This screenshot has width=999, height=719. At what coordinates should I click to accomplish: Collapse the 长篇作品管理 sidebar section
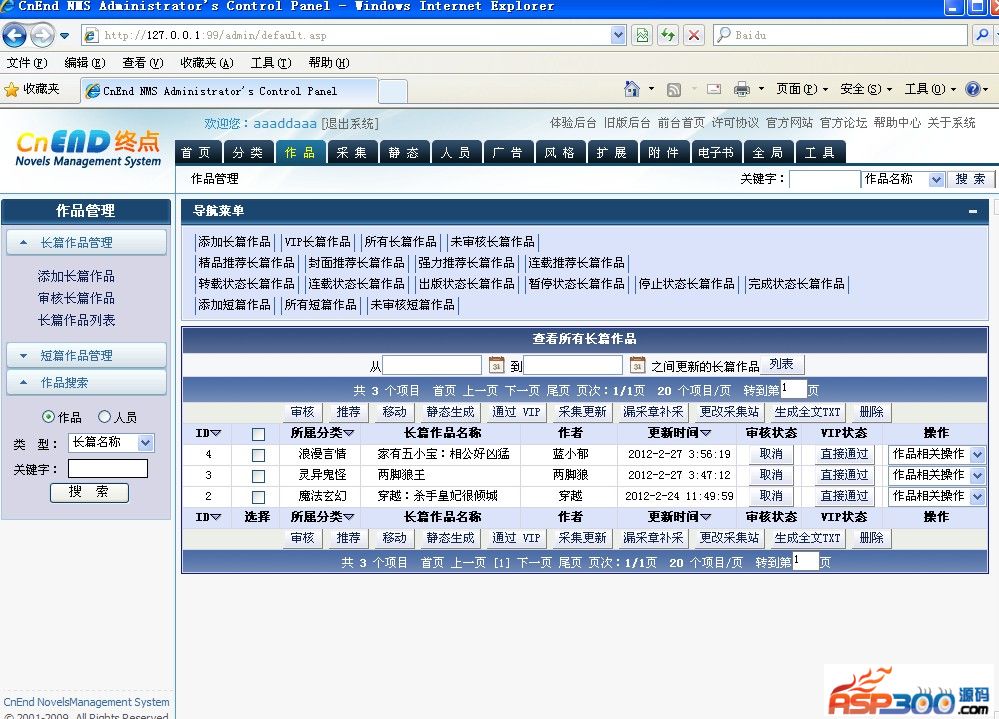[x=87, y=243]
